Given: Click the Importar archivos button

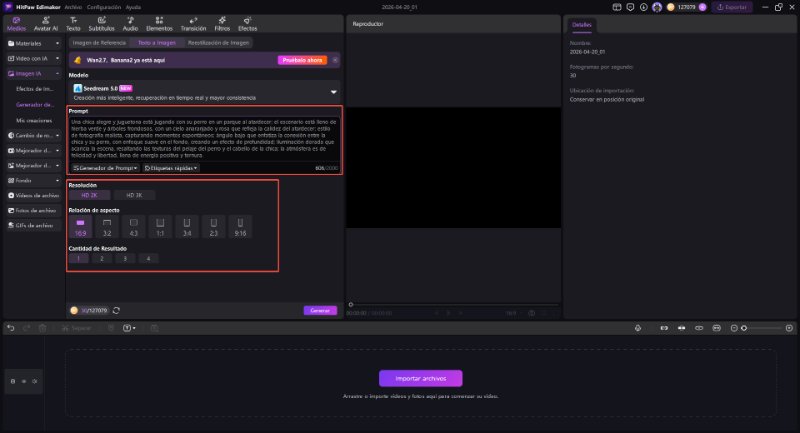Looking at the screenshot, I should click(420, 378).
